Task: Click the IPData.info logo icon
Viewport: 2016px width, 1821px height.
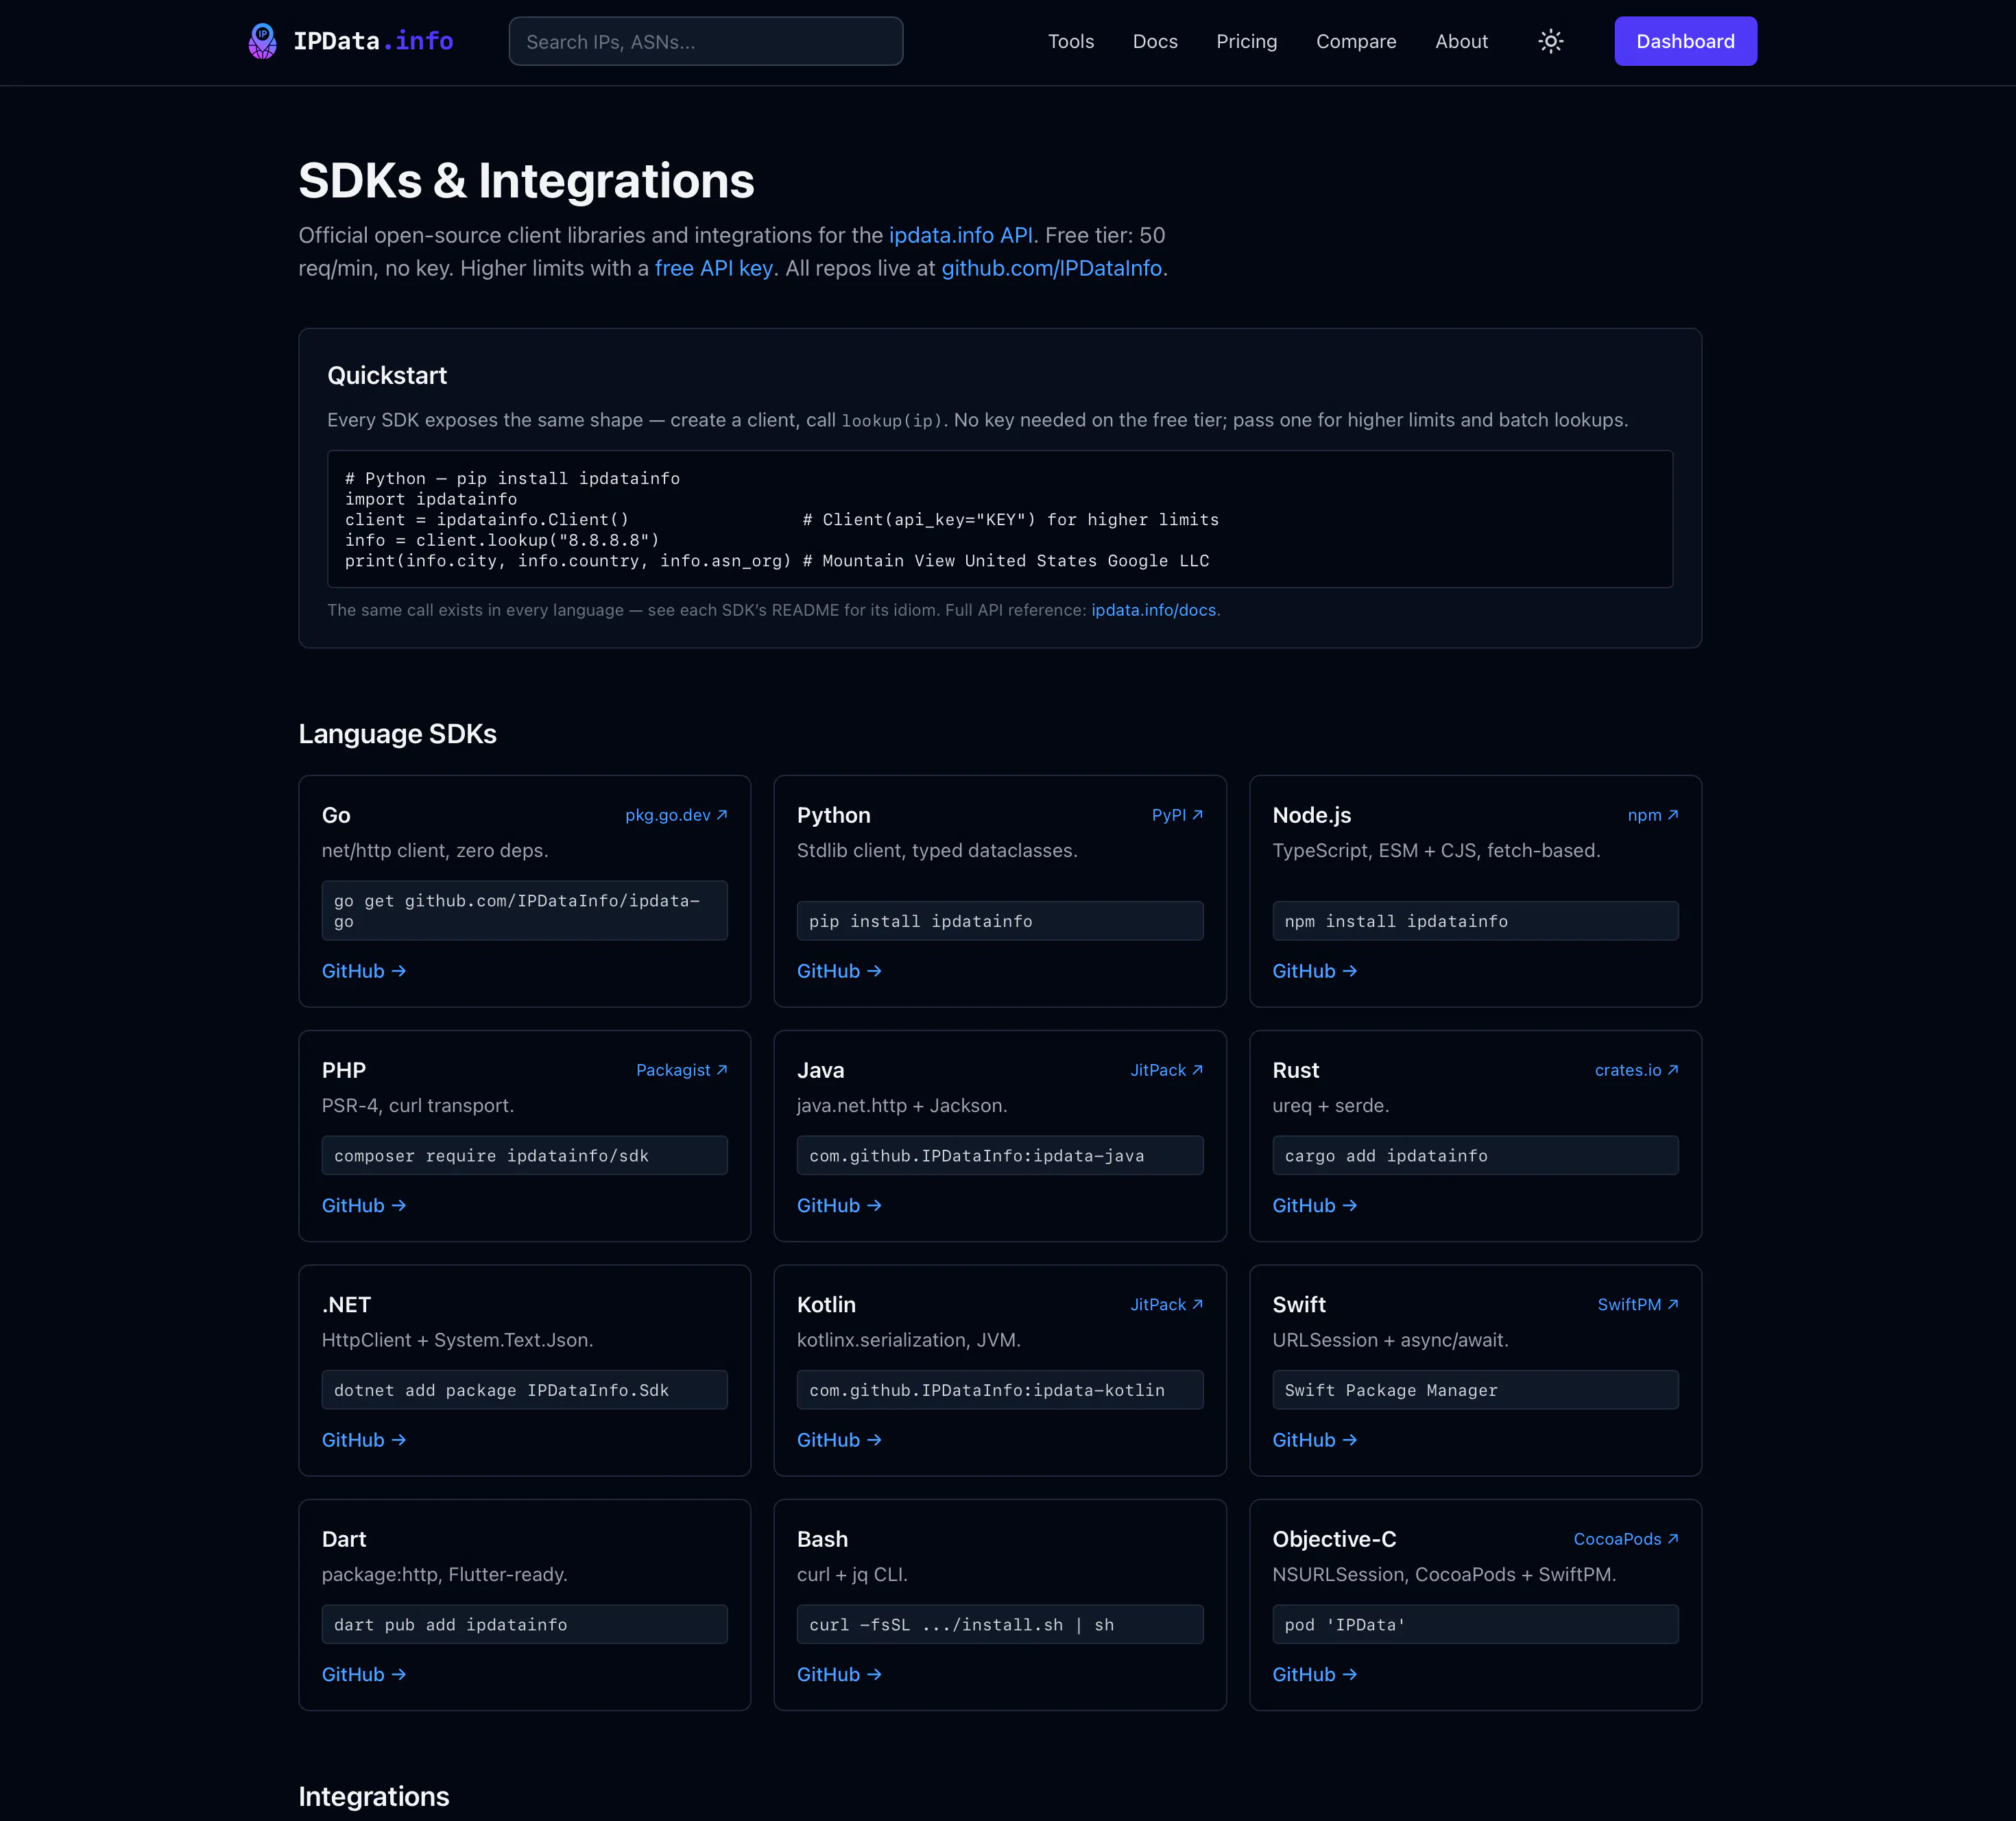Action: click(x=262, y=41)
